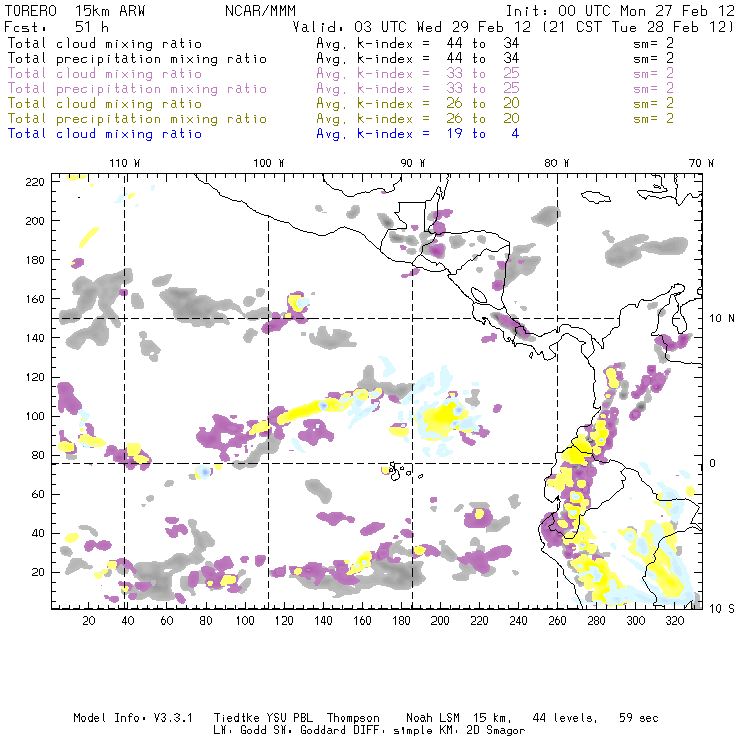
Task: Click the '180' tick label on horizontal axis
Action: [x=401, y=621]
